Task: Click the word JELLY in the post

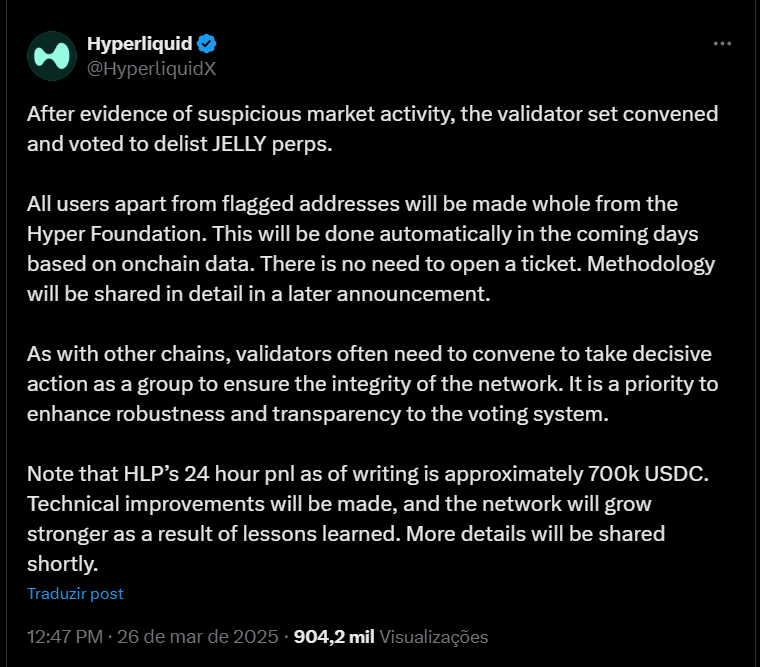Action: click(x=239, y=144)
